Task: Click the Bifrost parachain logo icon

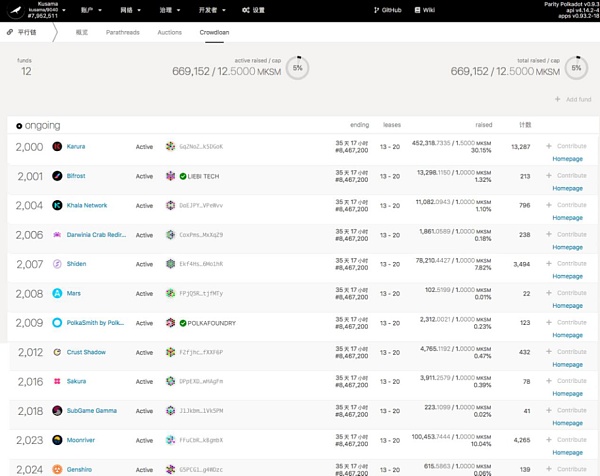Action: tap(57, 176)
